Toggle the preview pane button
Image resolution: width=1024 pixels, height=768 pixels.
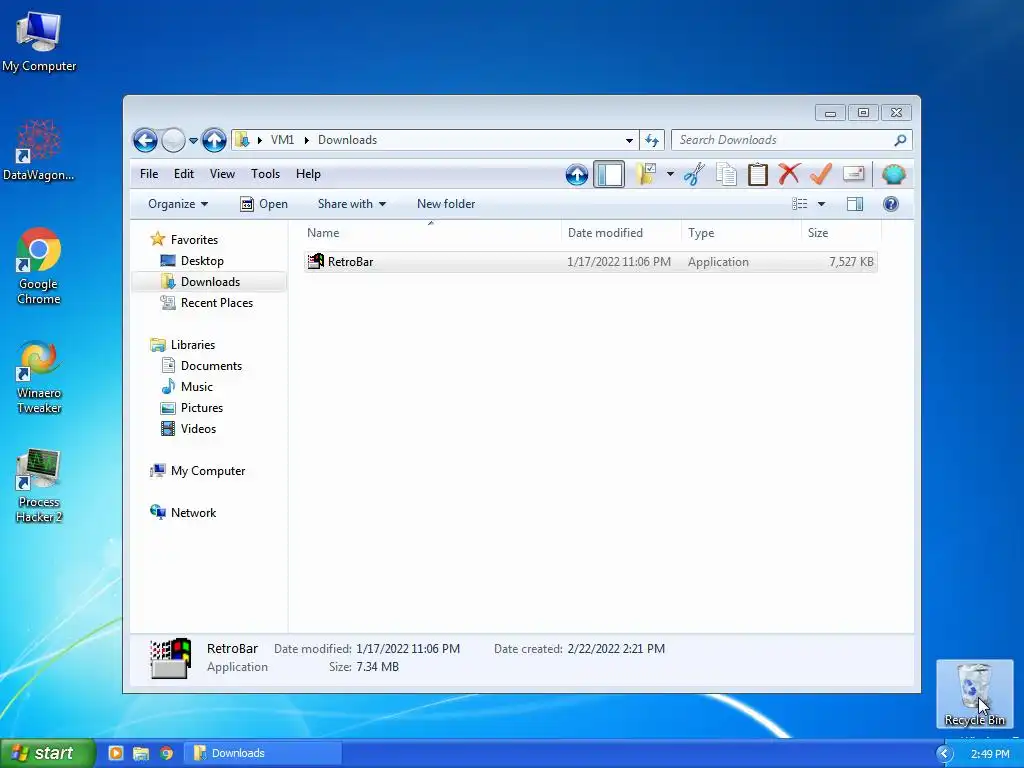(854, 204)
